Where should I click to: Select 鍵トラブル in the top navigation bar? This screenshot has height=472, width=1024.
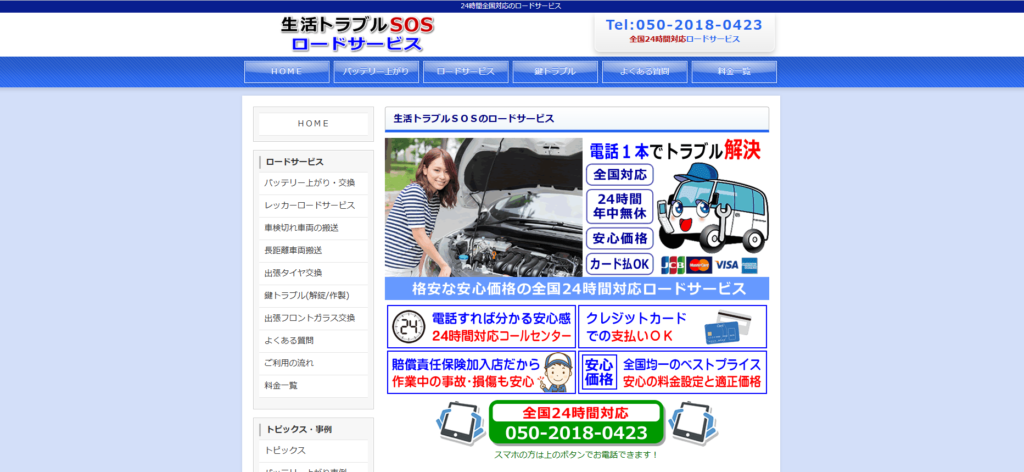coord(555,72)
